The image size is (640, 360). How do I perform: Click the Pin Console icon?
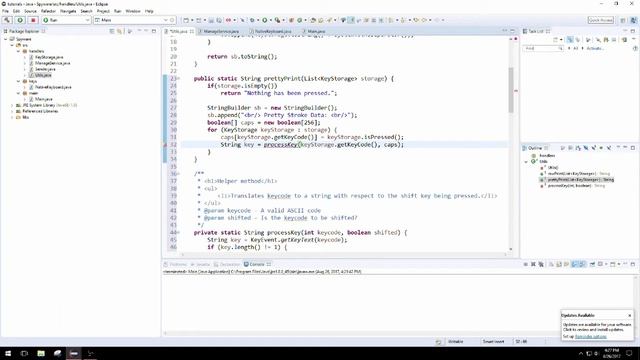(592, 264)
